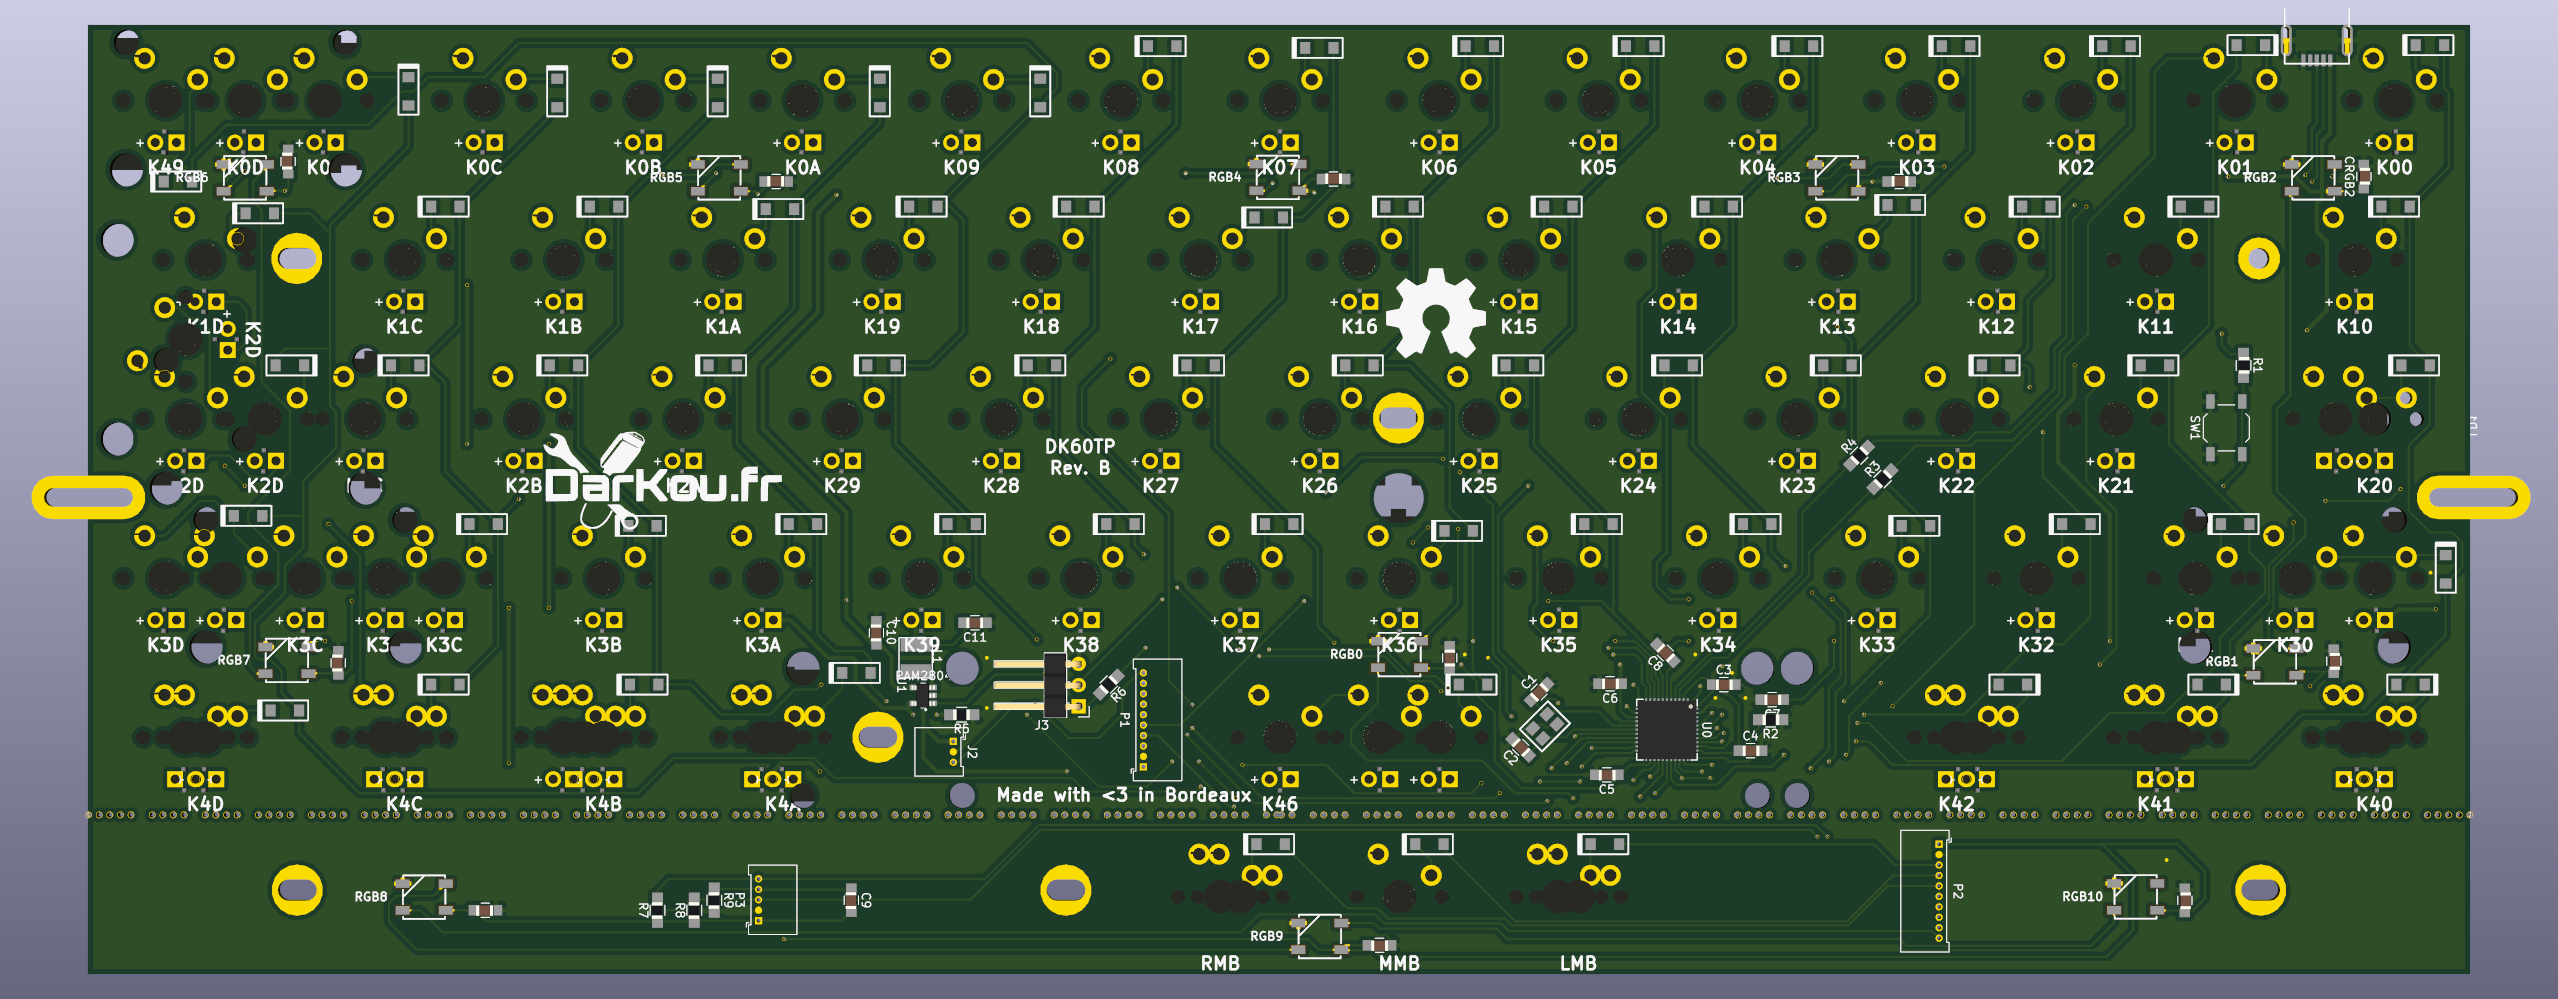Select the P1 connector
Image resolution: width=2558 pixels, height=999 pixels.
coord(1157,719)
